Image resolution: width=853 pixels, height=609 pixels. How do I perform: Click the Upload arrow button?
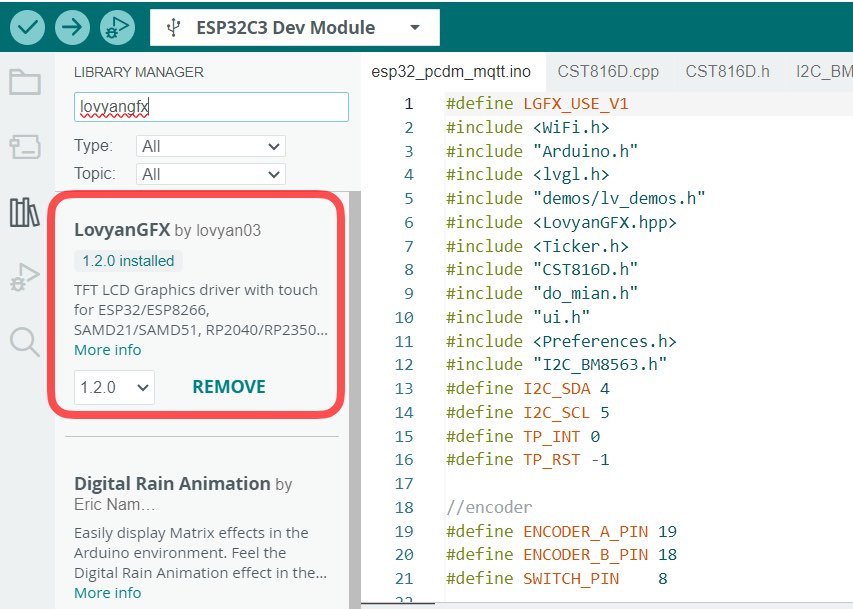(72, 27)
